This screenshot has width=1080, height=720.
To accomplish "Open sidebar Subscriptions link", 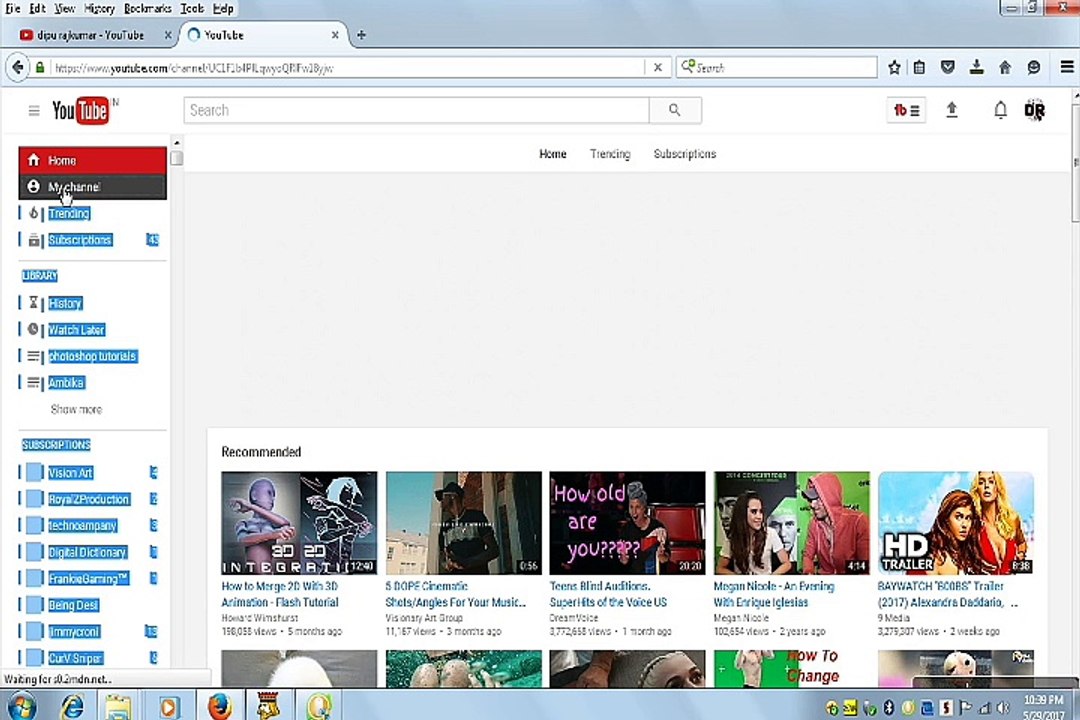I will (81, 240).
